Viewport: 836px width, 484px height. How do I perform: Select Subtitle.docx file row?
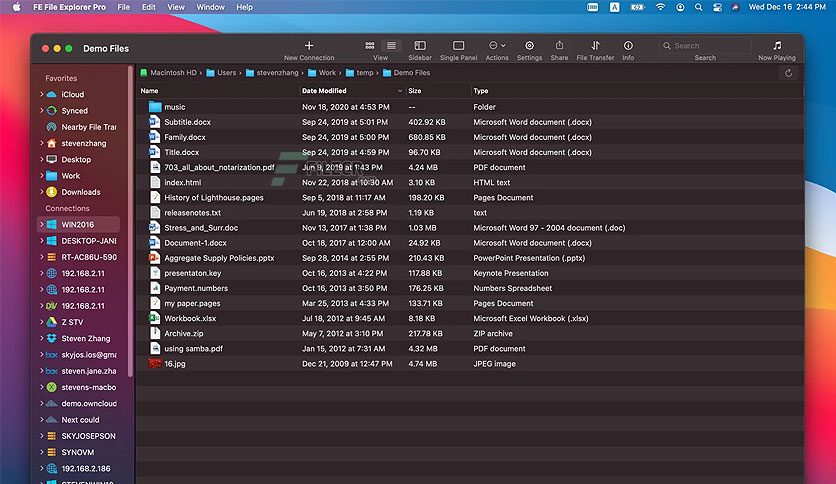pos(470,122)
